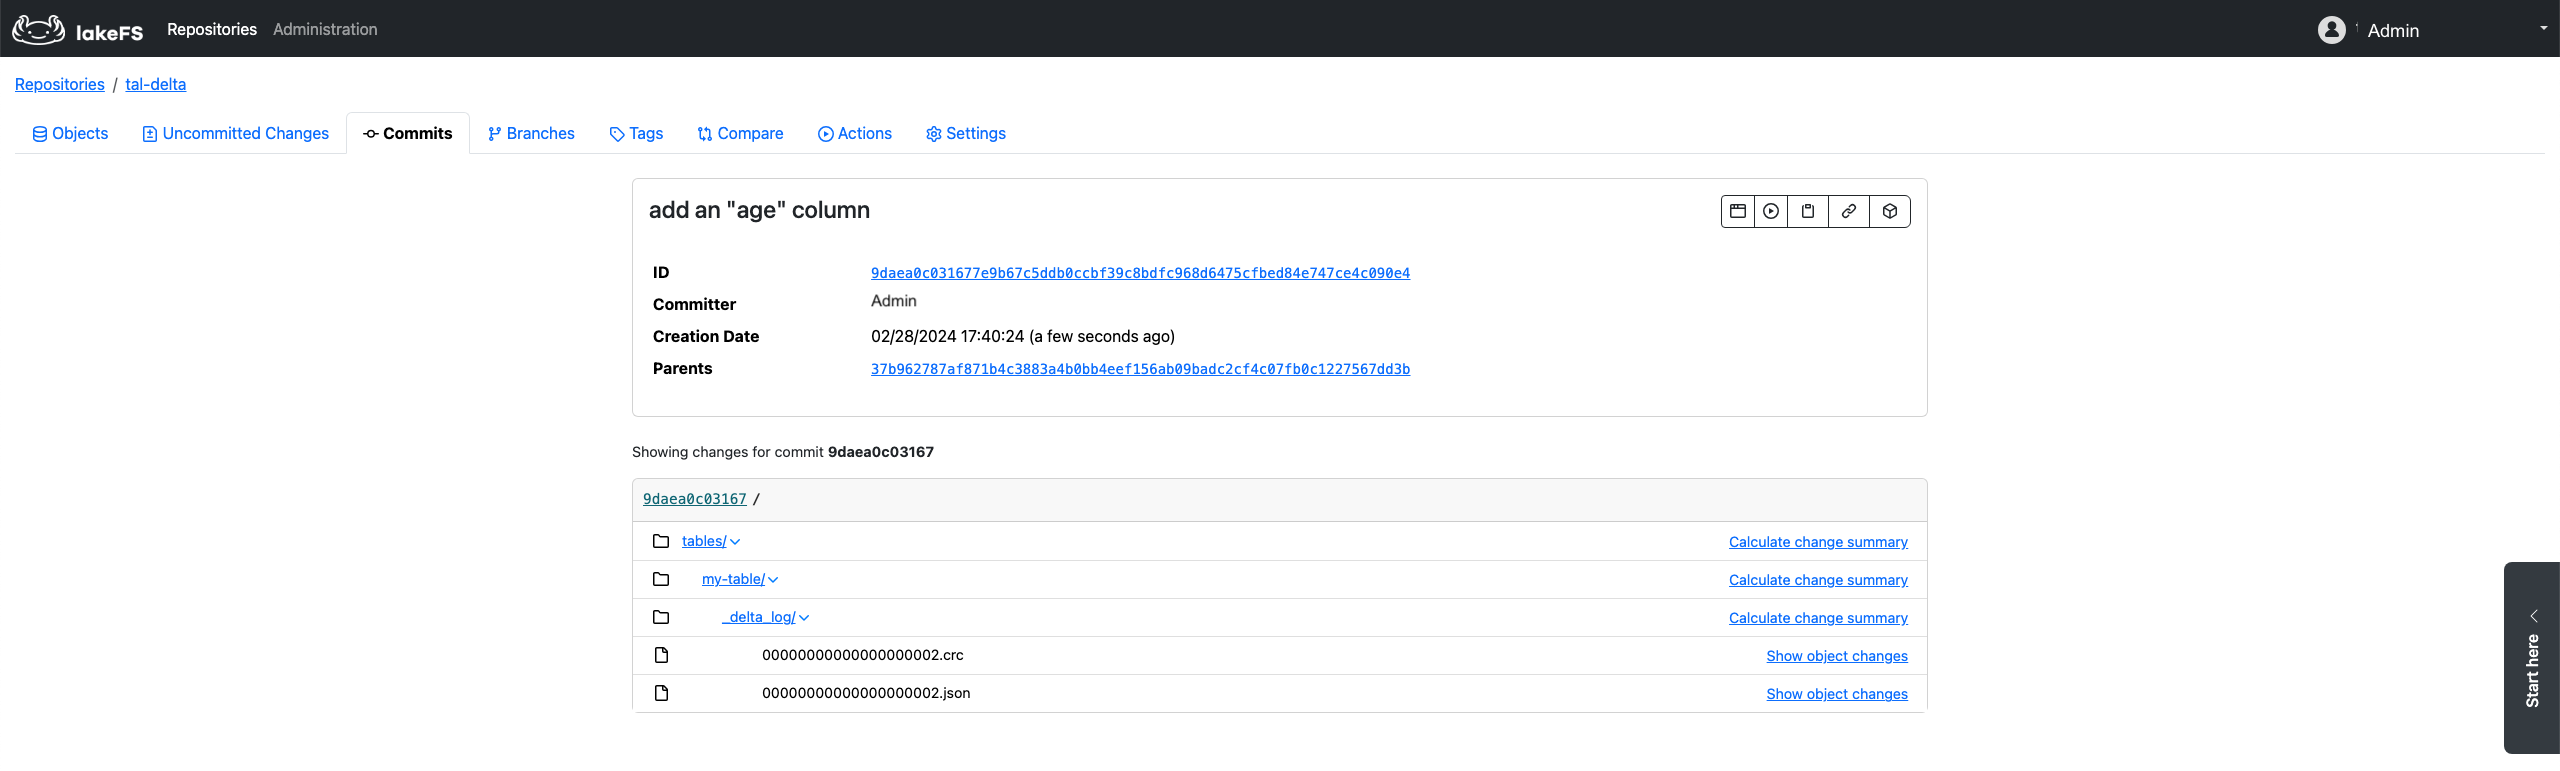The height and width of the screenshot is (771, 2560).
Task: Open the parent commit hash link
Action: (x=1140, y=369)
